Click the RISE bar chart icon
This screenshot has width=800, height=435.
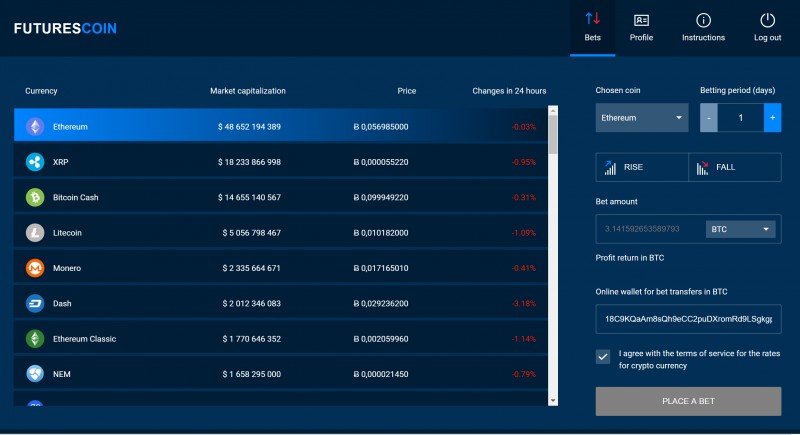[x=610, y=167]
